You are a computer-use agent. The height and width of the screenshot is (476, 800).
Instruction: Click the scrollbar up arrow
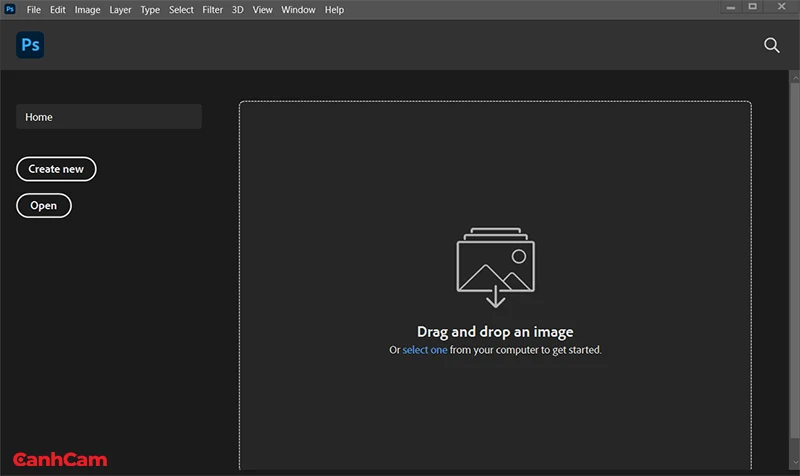(794, 78)
